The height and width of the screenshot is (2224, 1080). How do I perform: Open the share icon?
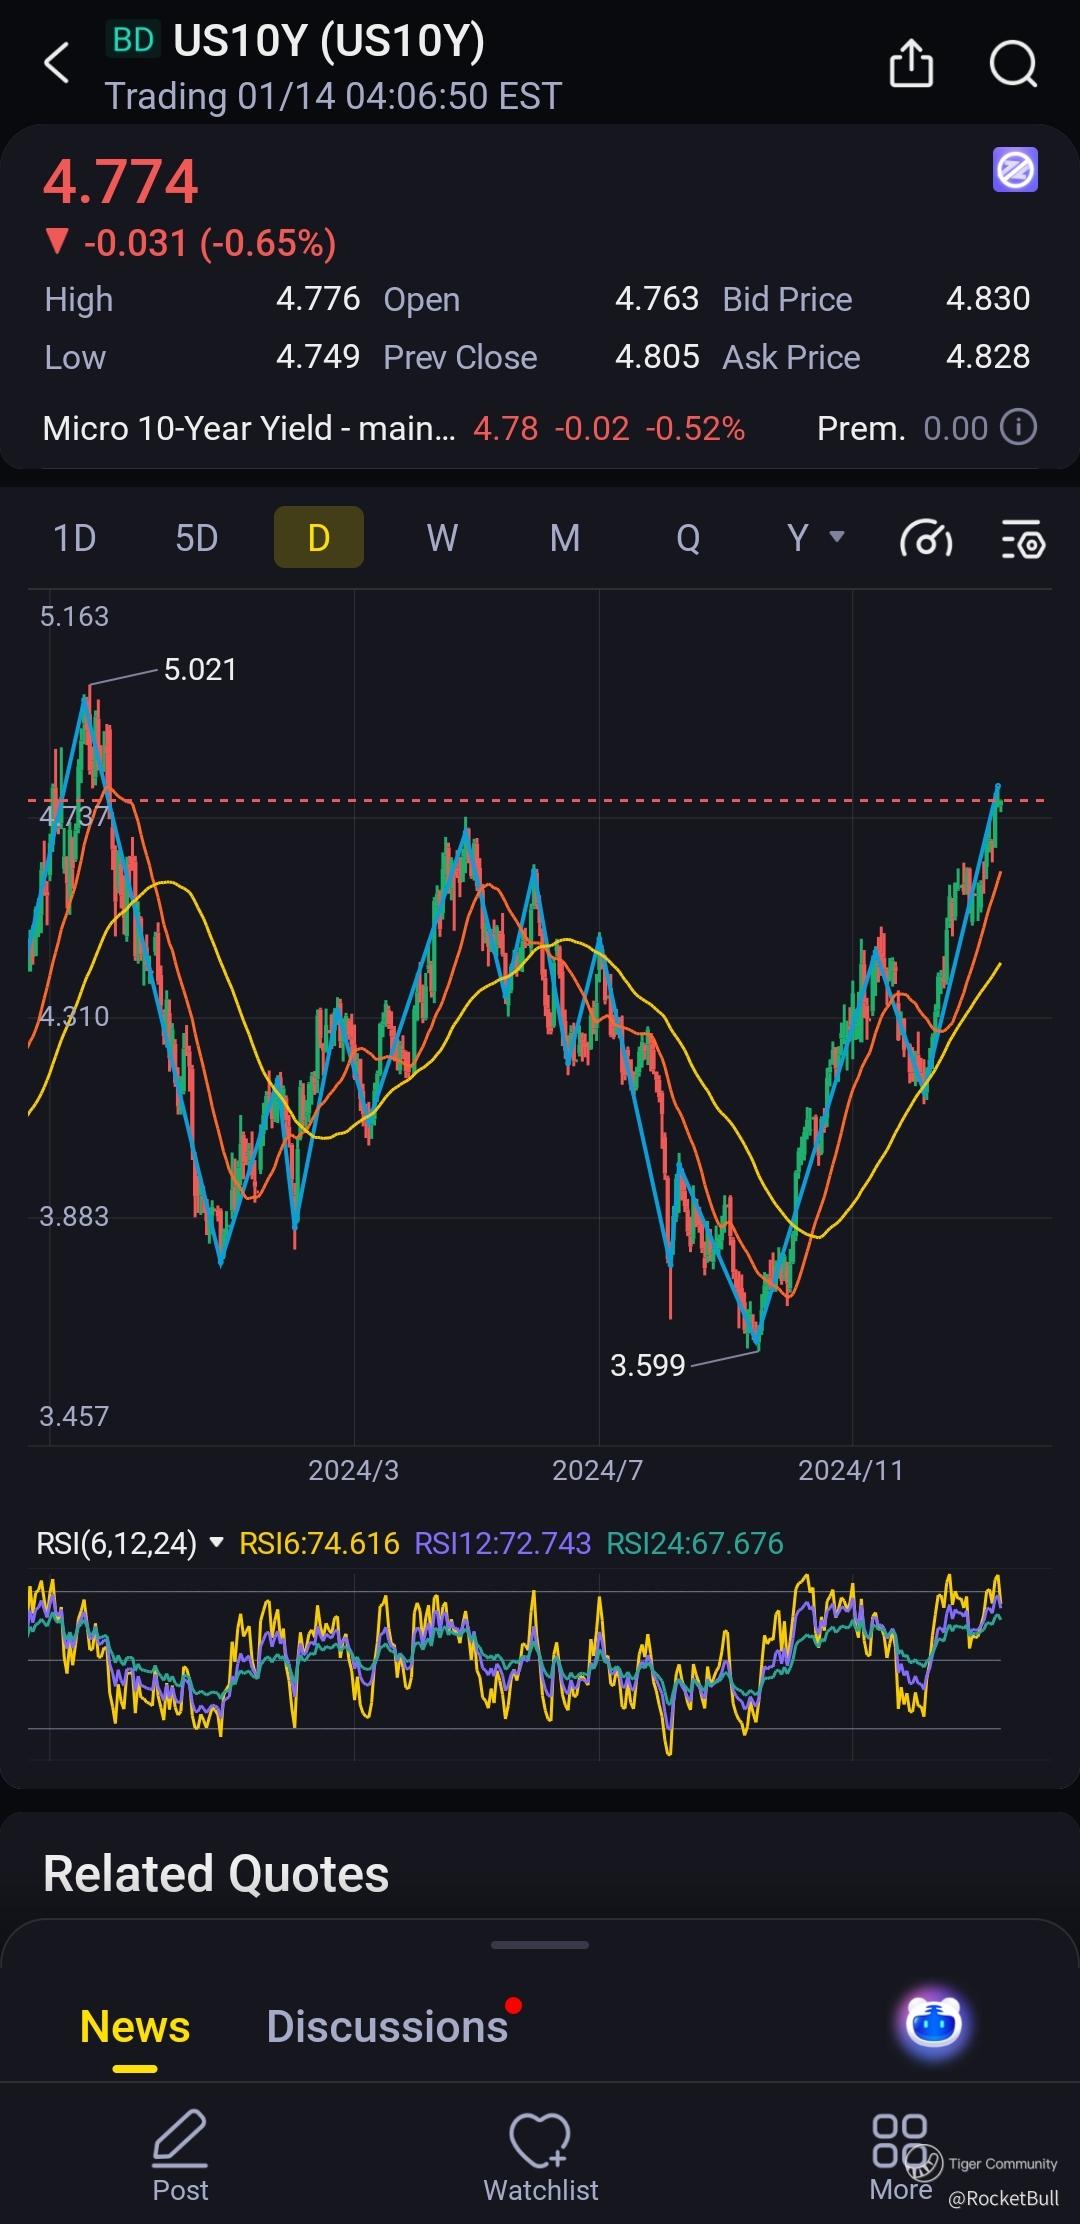point(911,64)
